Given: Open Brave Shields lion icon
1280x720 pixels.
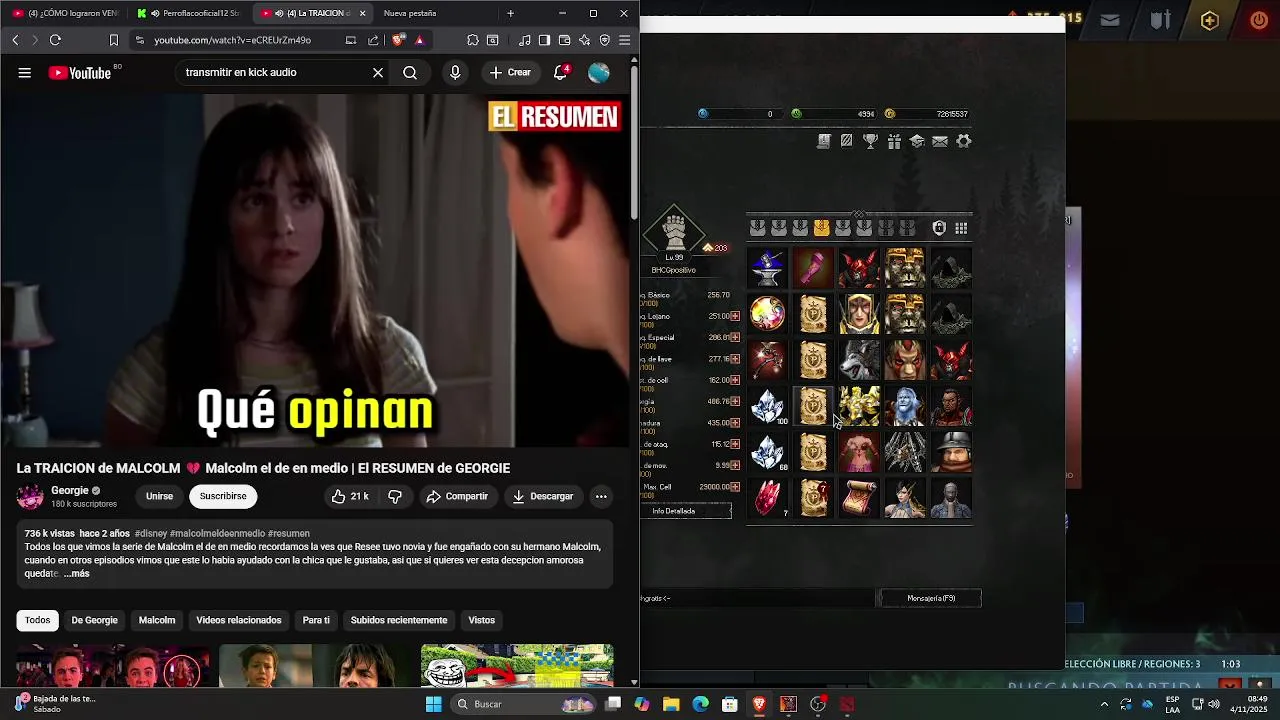Looking at the screenshot, I should click(399, 40).
